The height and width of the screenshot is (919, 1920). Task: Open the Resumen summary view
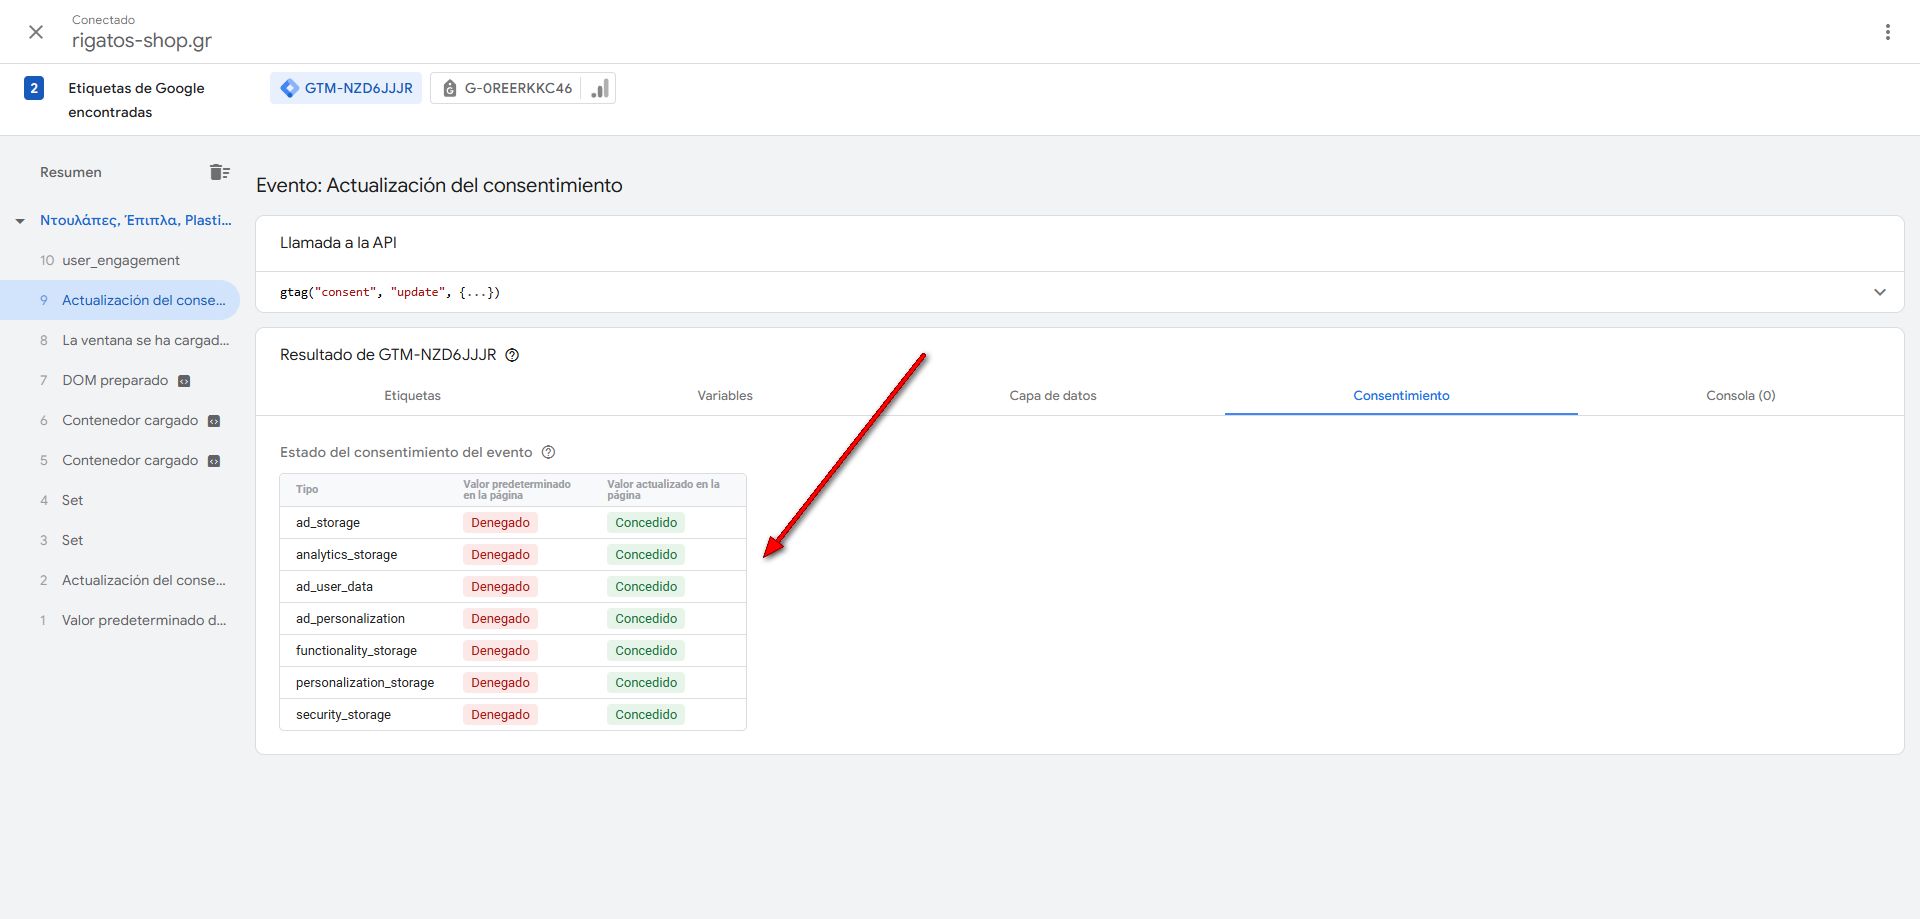click(71, 172)
